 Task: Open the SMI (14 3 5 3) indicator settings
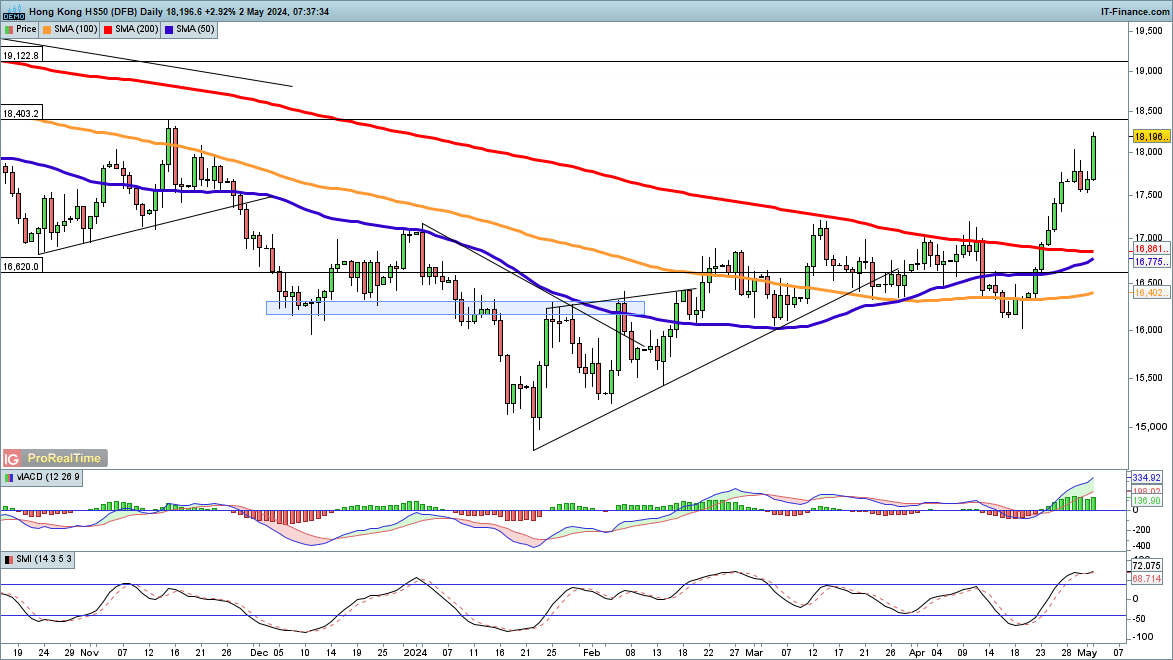point(41,558)
